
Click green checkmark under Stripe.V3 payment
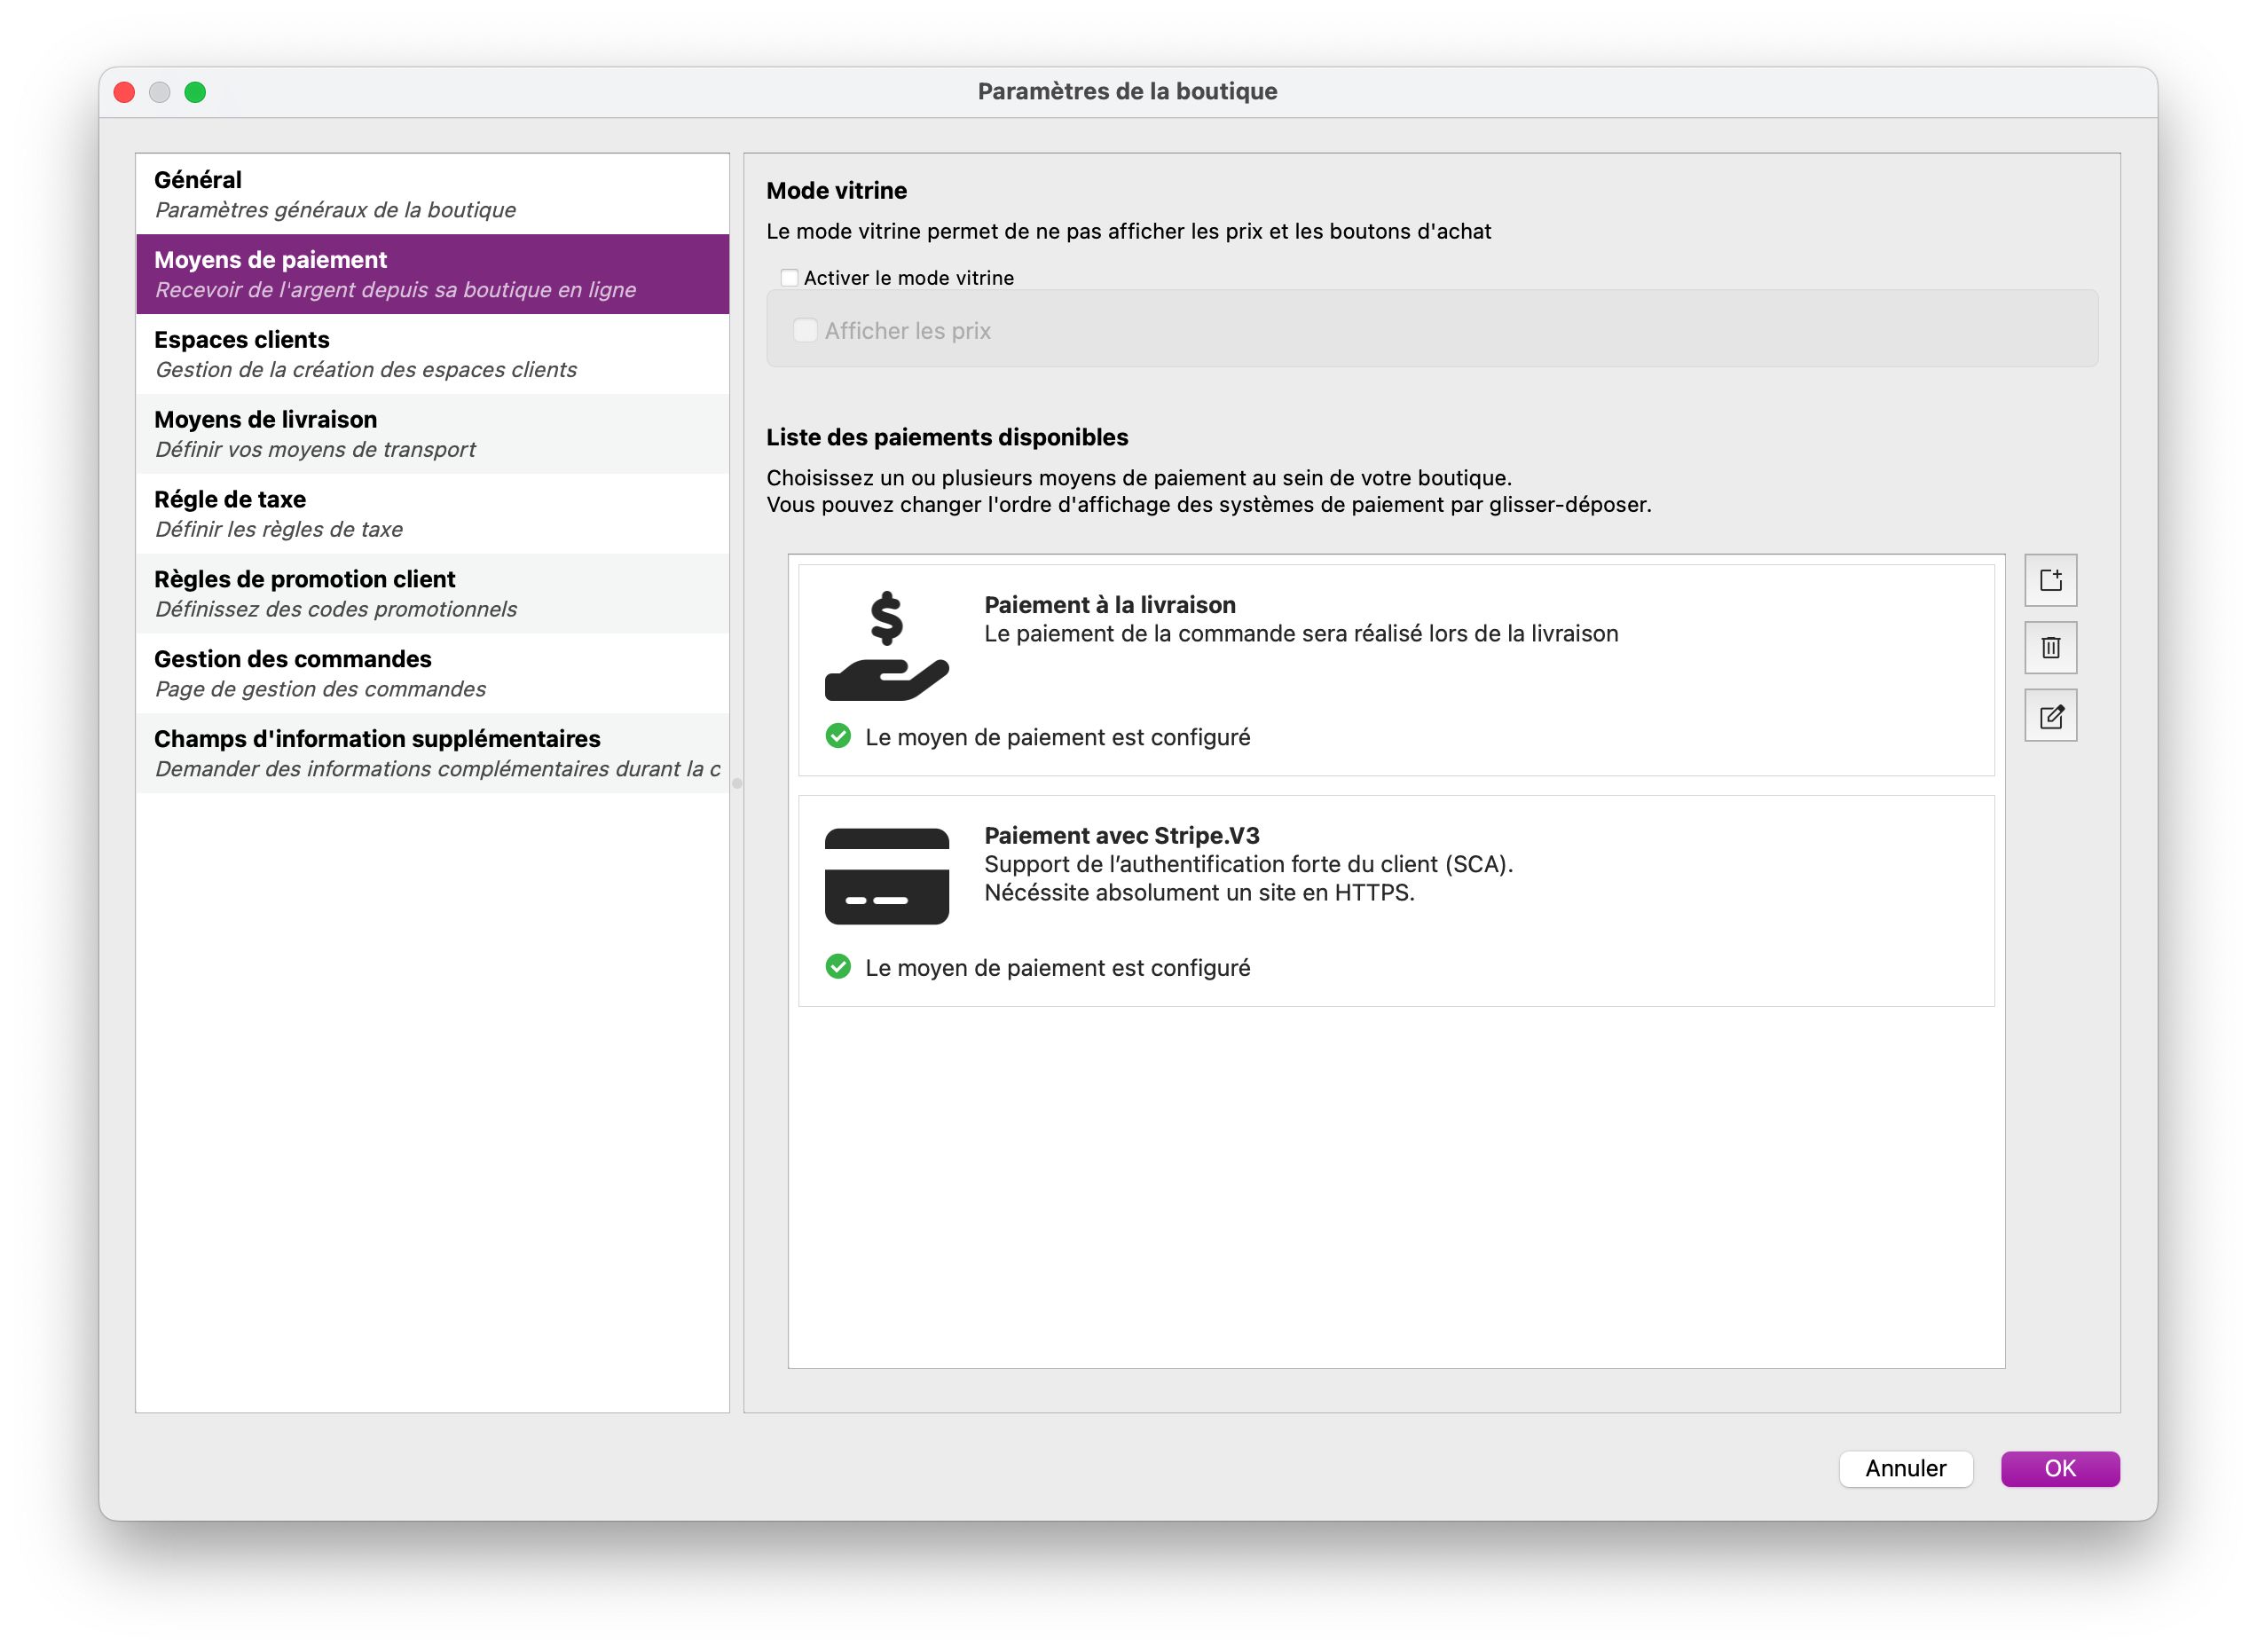tap(838, 967)
